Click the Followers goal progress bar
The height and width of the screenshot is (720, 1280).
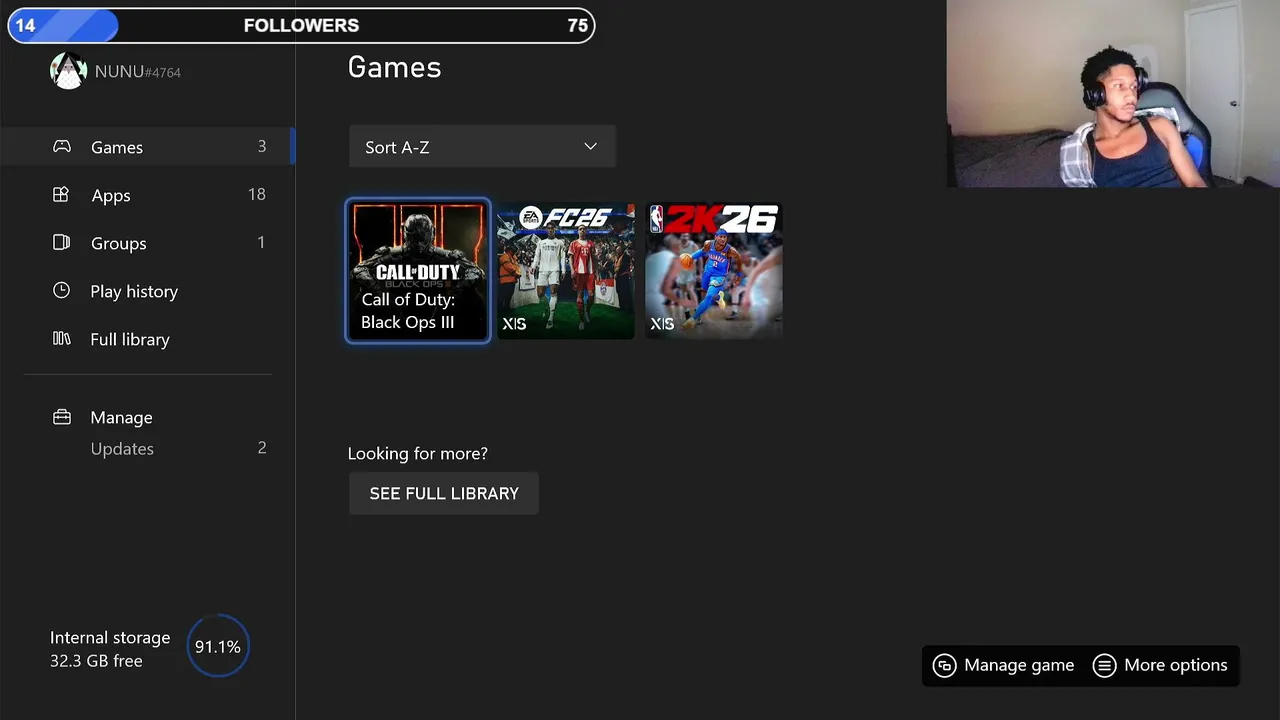click(301, 26)
